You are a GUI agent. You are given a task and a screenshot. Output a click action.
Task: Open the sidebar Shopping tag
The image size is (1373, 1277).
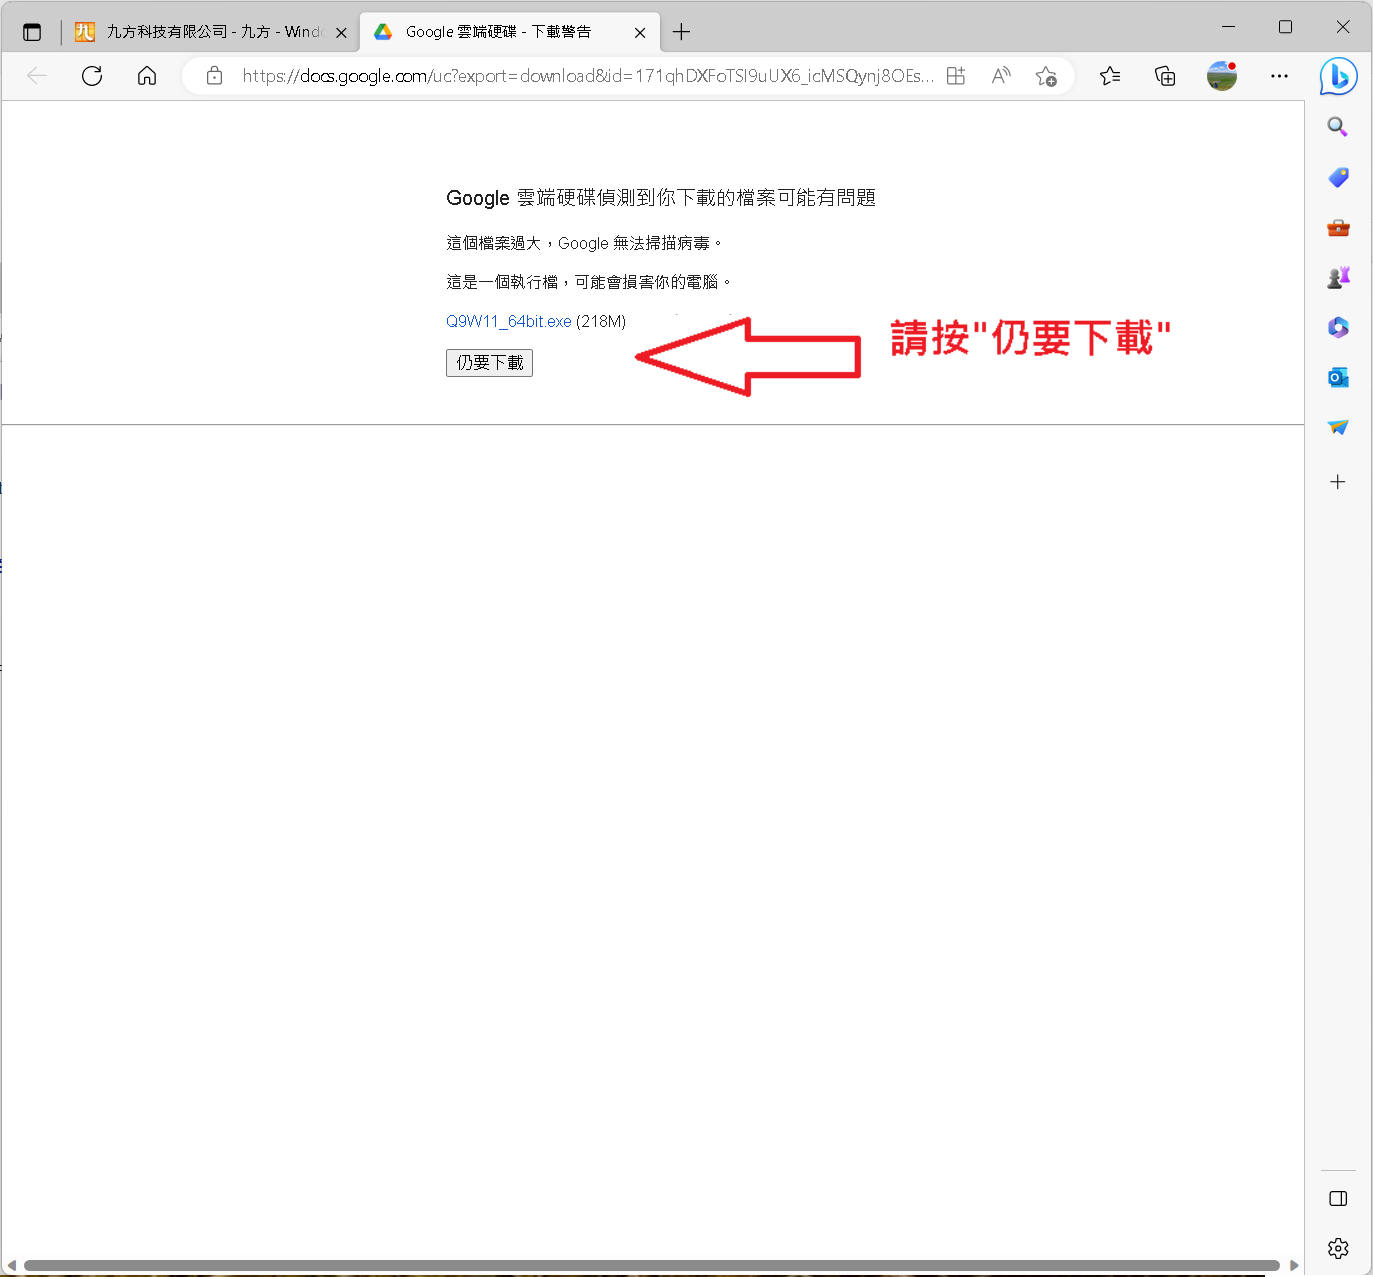point(1338,177)
